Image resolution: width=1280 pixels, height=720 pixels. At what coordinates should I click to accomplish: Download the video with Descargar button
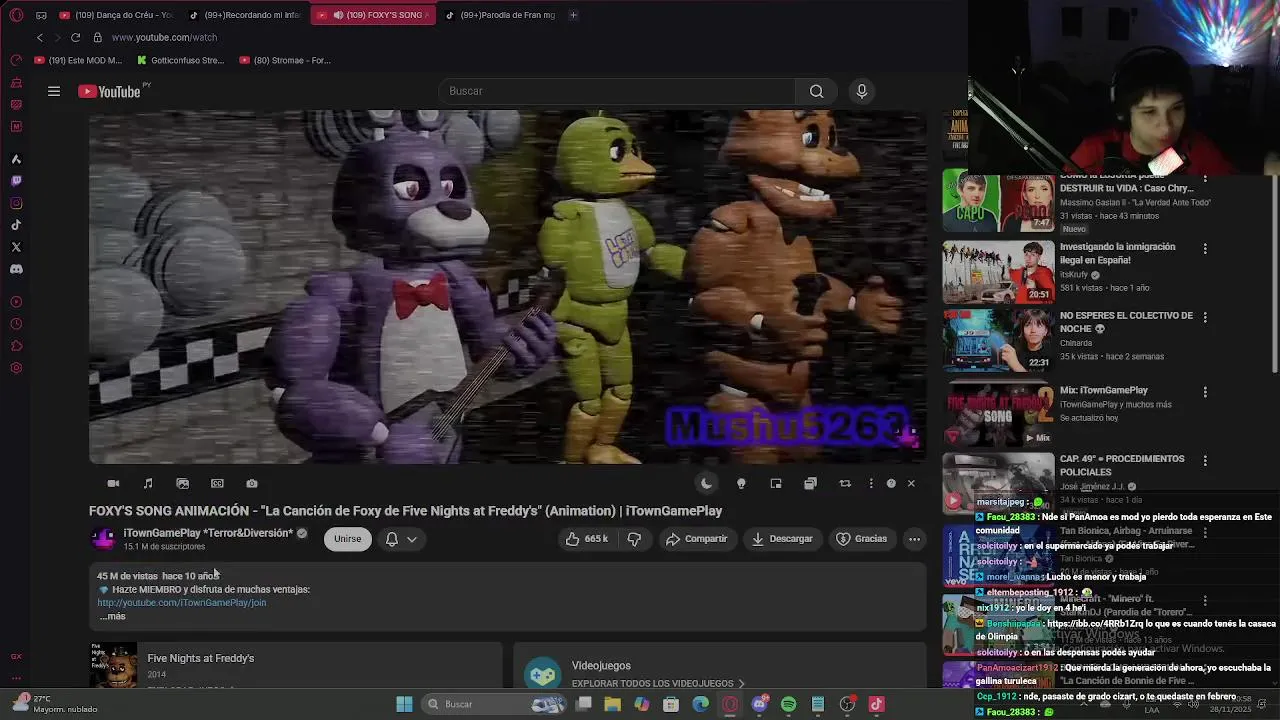[782, 539]
